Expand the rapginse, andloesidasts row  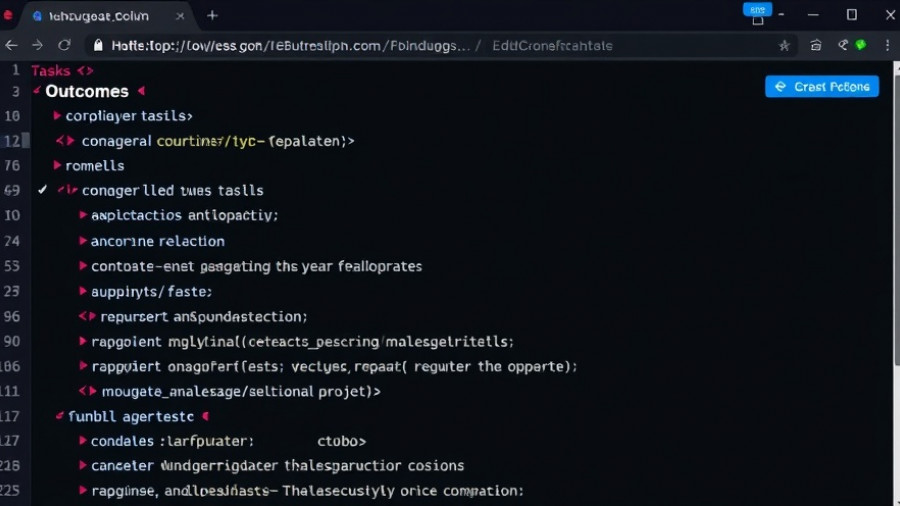tap(83, 491)
